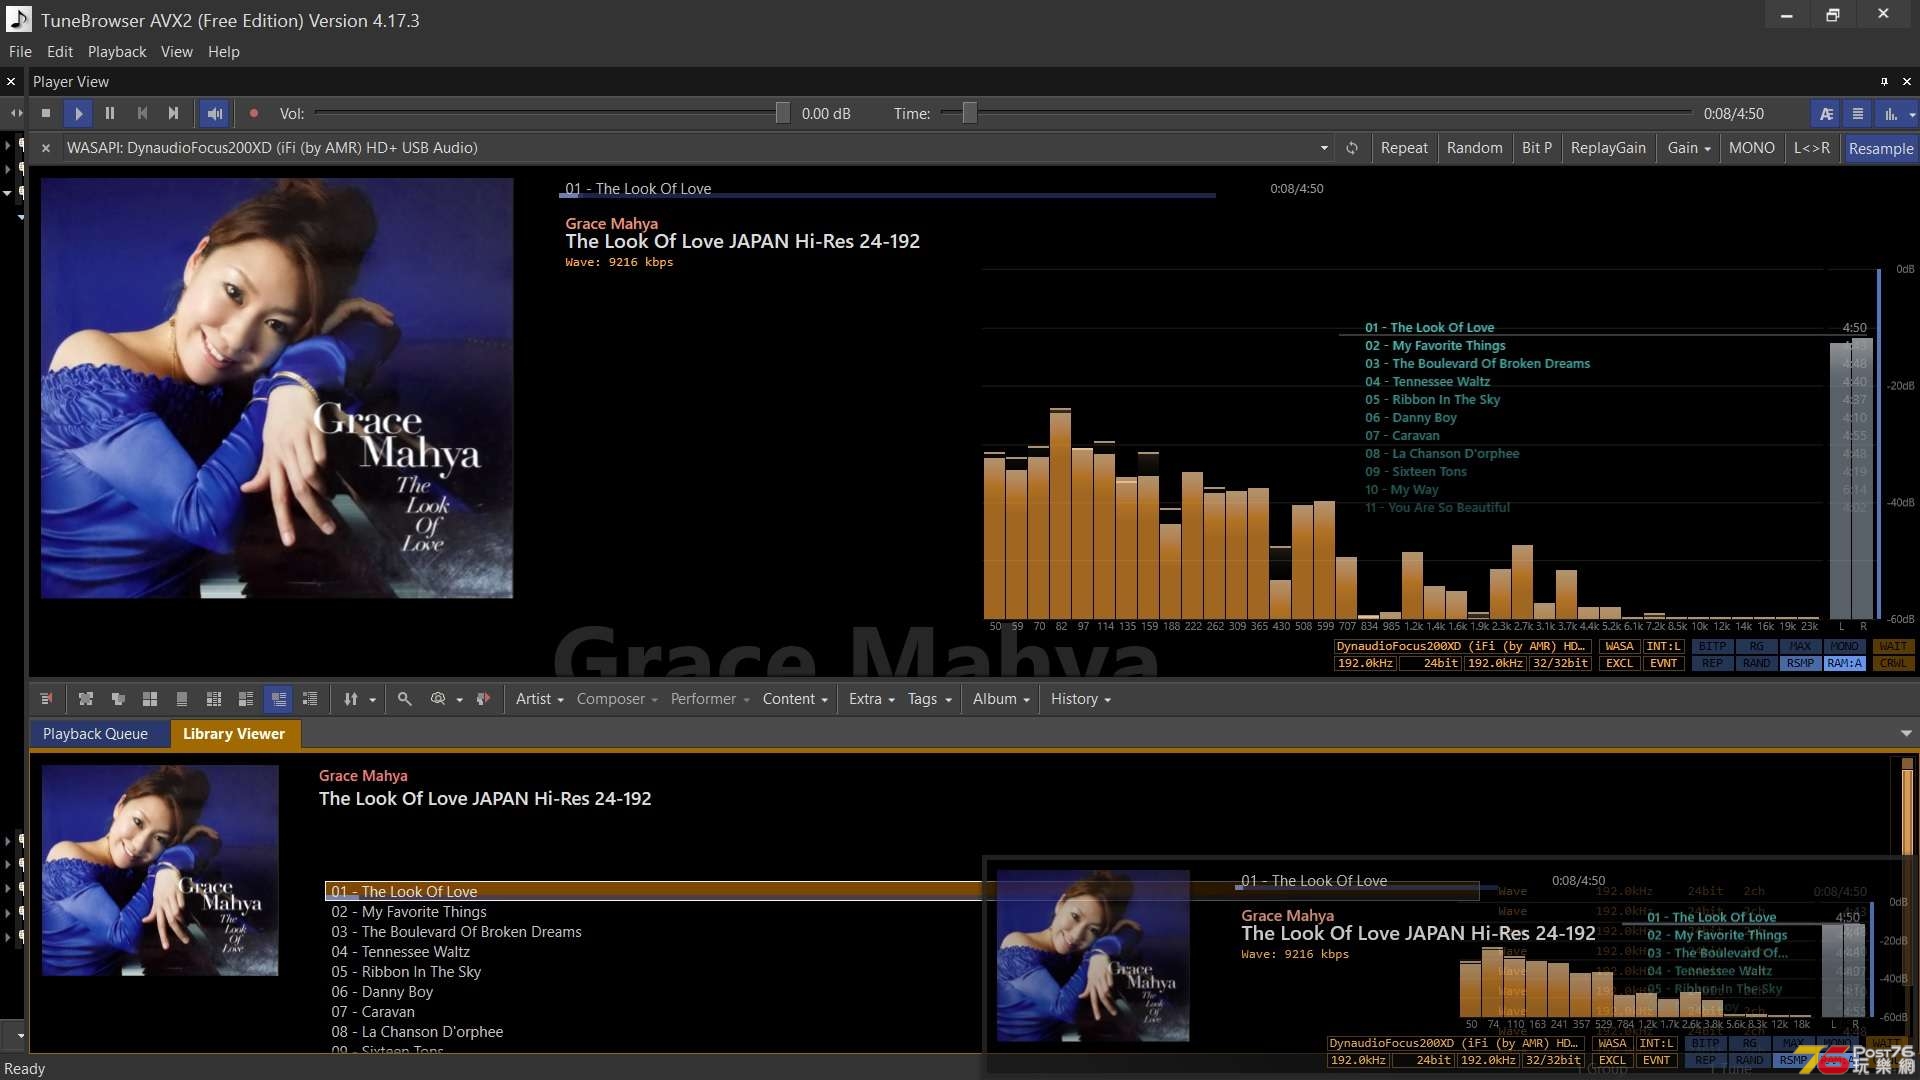This screenshot has width=1920, height=1080.
Task: Open the Help menu
Action: pos(224,52)
